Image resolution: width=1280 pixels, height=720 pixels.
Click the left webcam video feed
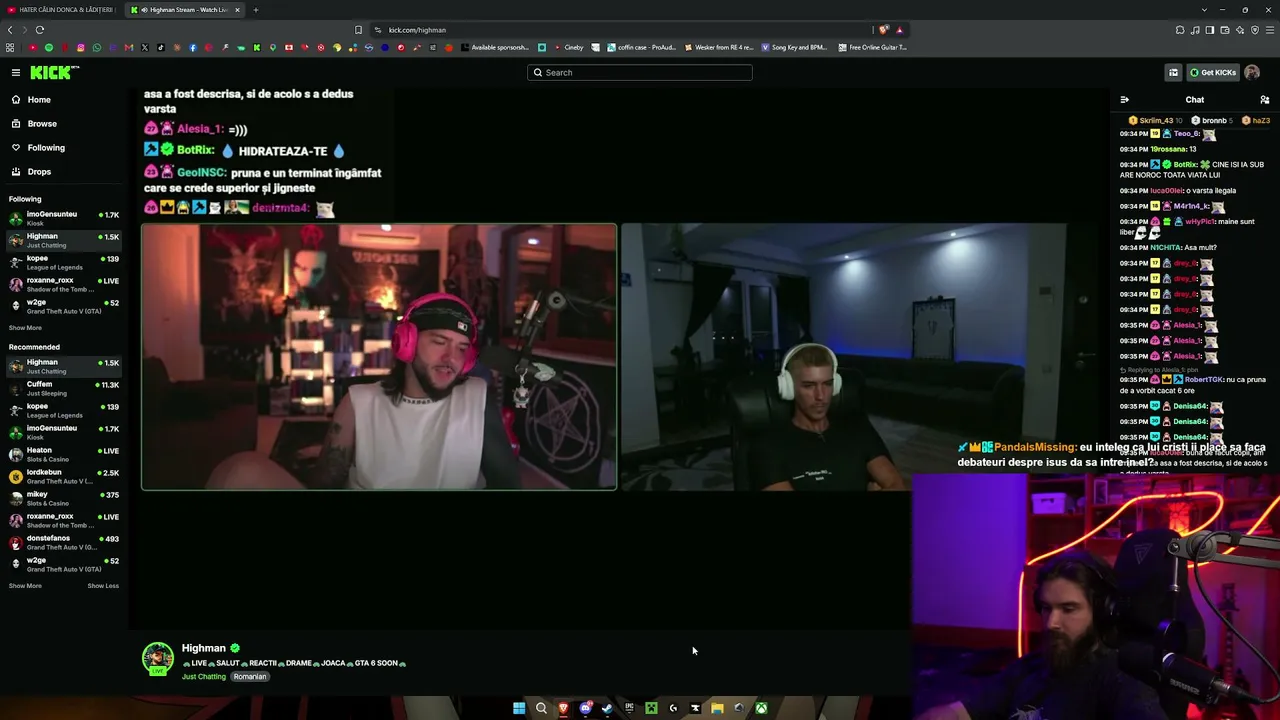(379, 357)
